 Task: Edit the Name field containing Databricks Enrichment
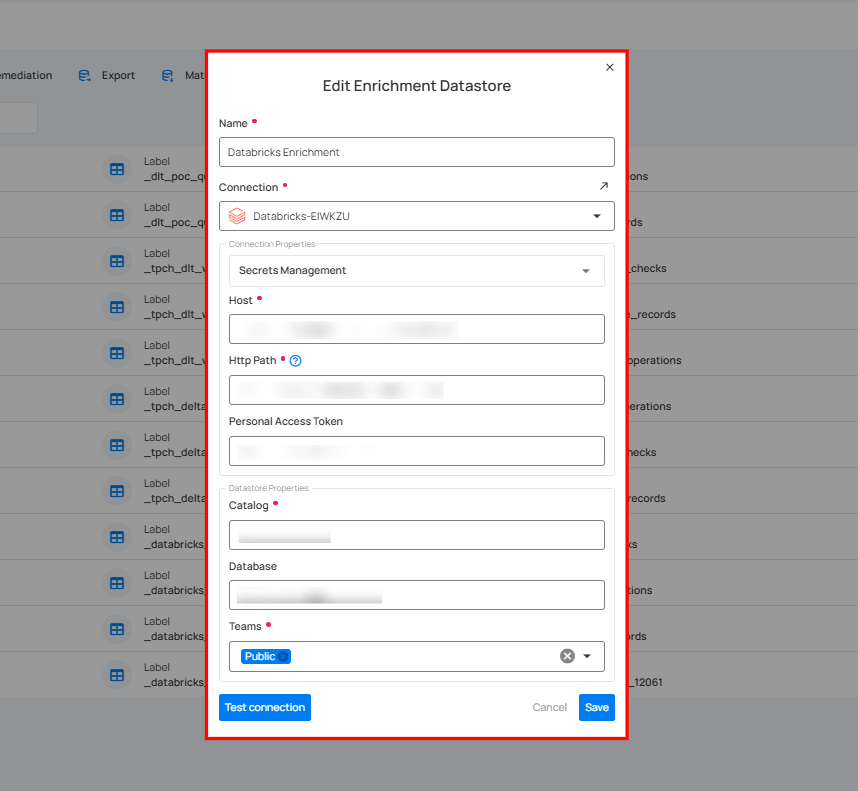[x=416, y=152]
